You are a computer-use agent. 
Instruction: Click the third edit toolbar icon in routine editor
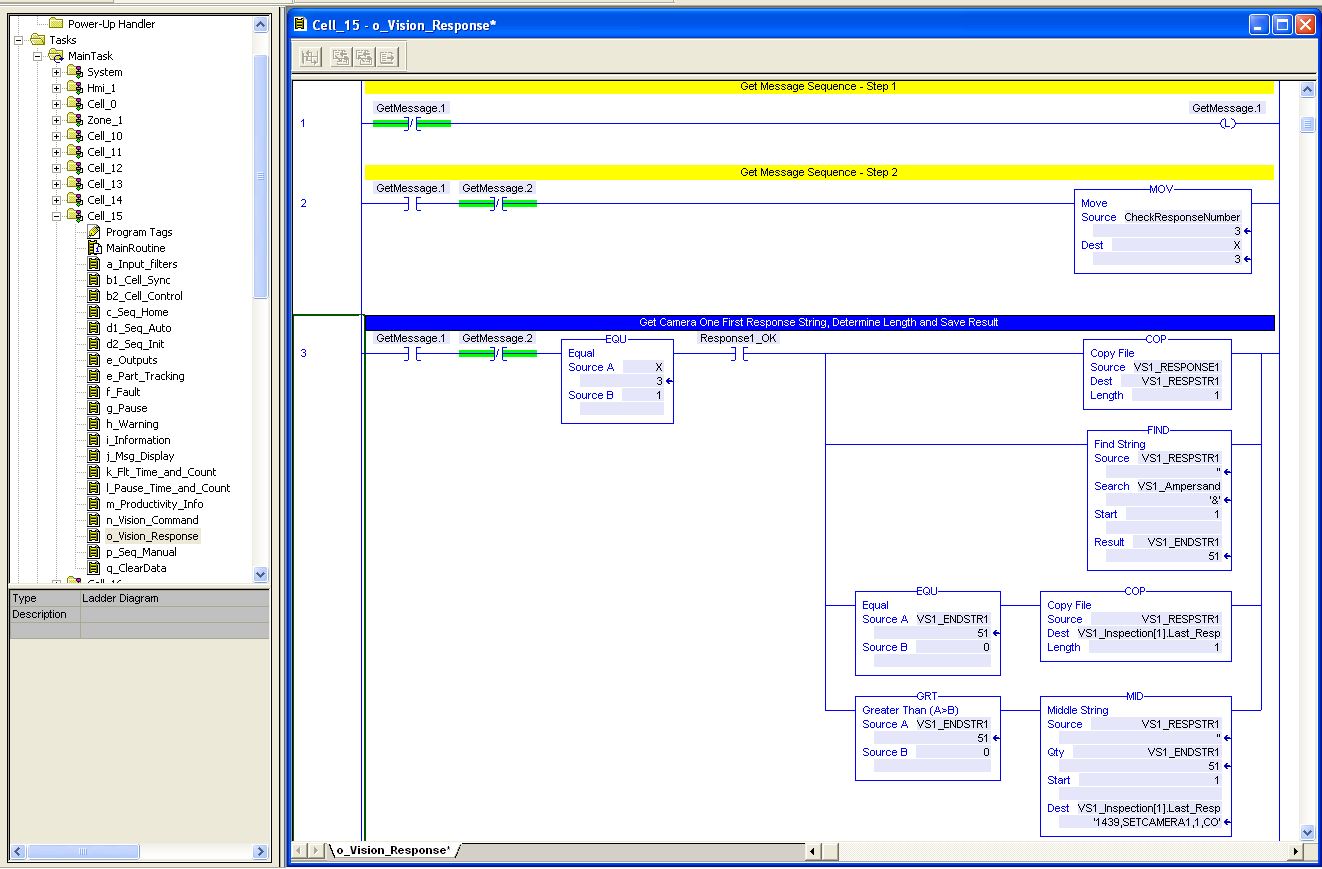click(365, 57)
